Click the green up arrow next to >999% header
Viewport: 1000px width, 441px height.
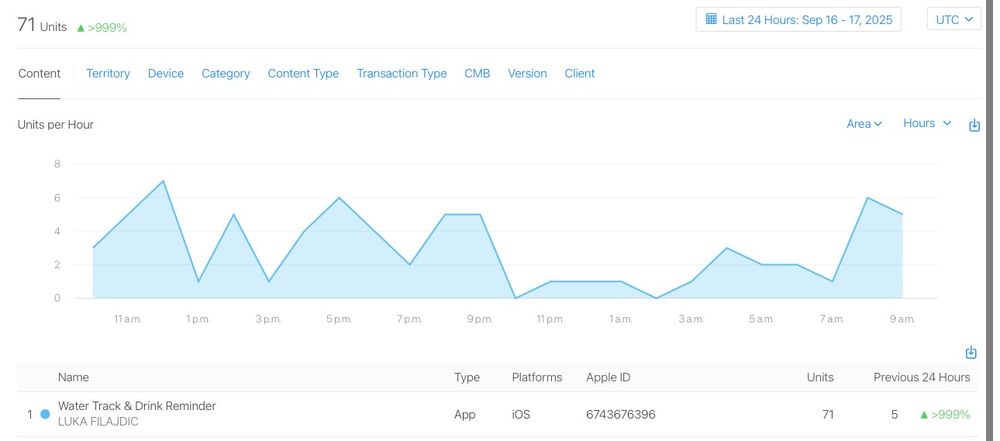(x=80, y=28)
